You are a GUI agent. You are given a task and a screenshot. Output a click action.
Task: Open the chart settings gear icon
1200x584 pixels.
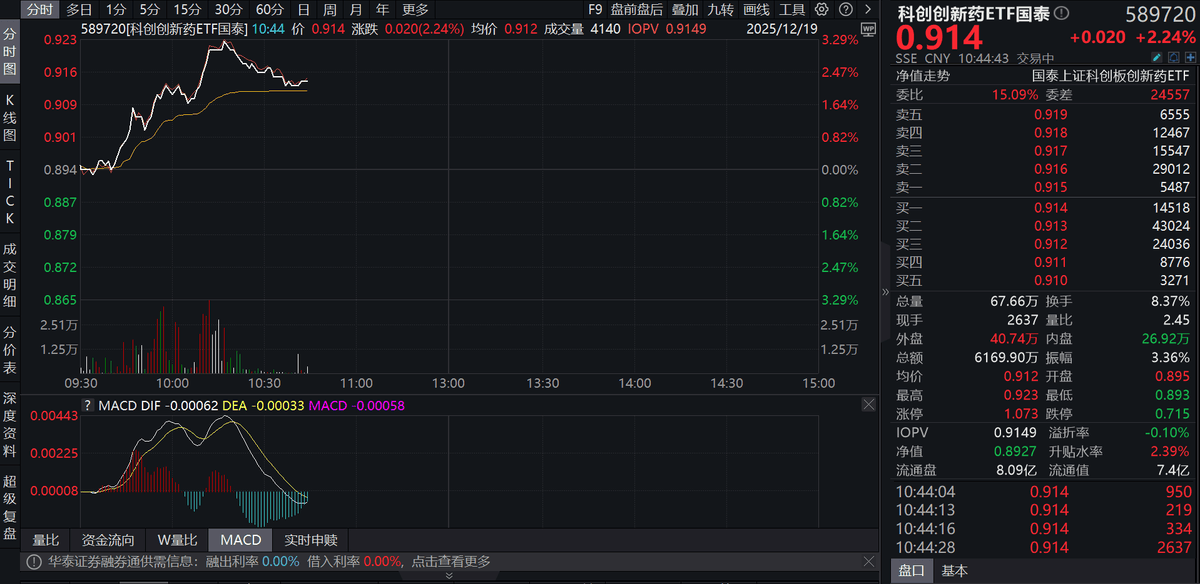click(822, 9)
